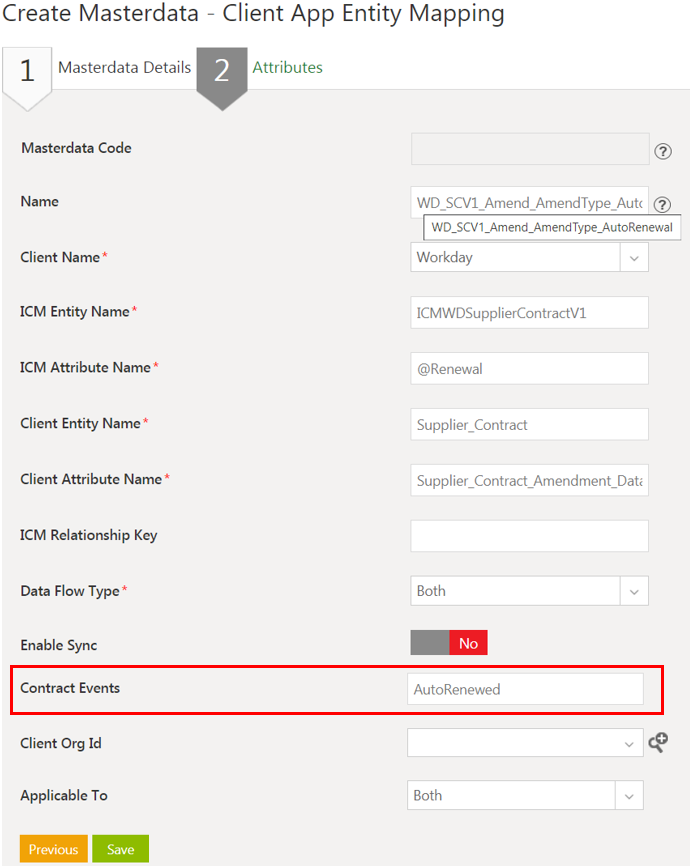
Task: Expand the Client Org Id dropdown
Action: coord(630,743)
